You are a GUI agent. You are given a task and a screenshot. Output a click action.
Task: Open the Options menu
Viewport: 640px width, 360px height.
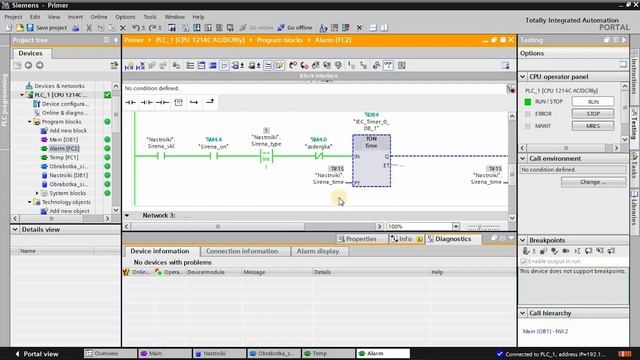125,17
